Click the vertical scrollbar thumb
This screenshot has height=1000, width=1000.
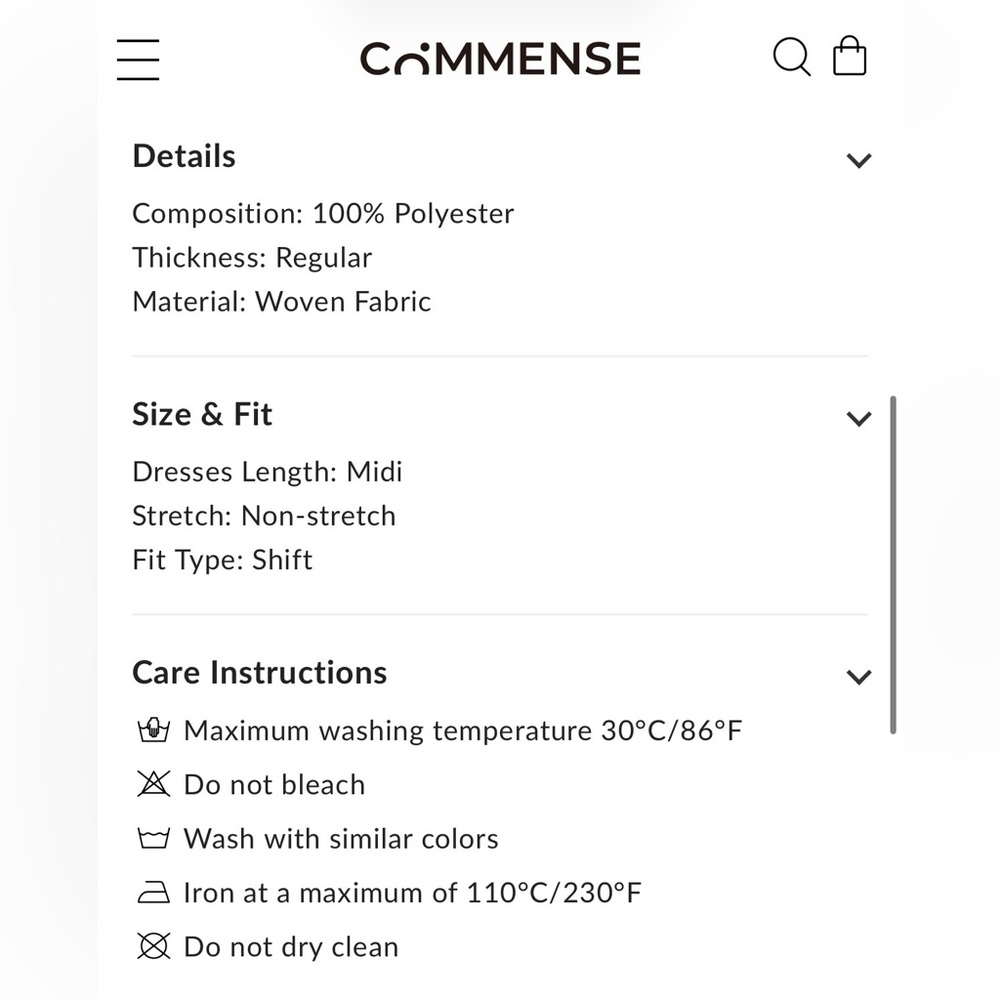click(892, 565)
